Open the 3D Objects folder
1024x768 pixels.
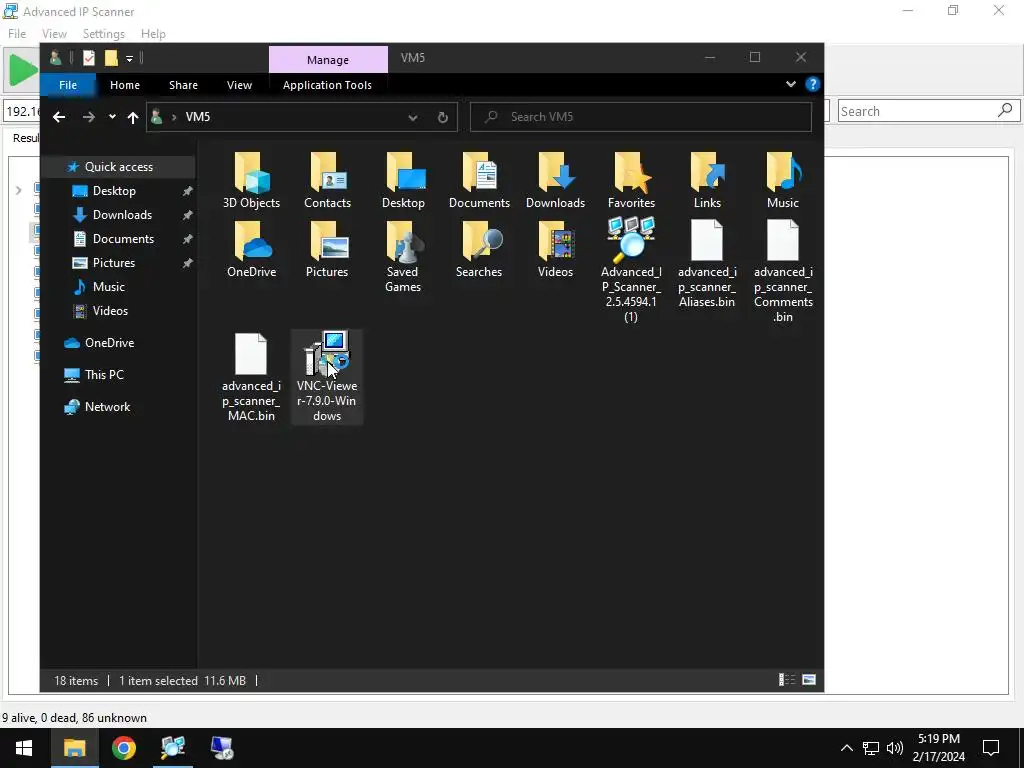[251, 180]
